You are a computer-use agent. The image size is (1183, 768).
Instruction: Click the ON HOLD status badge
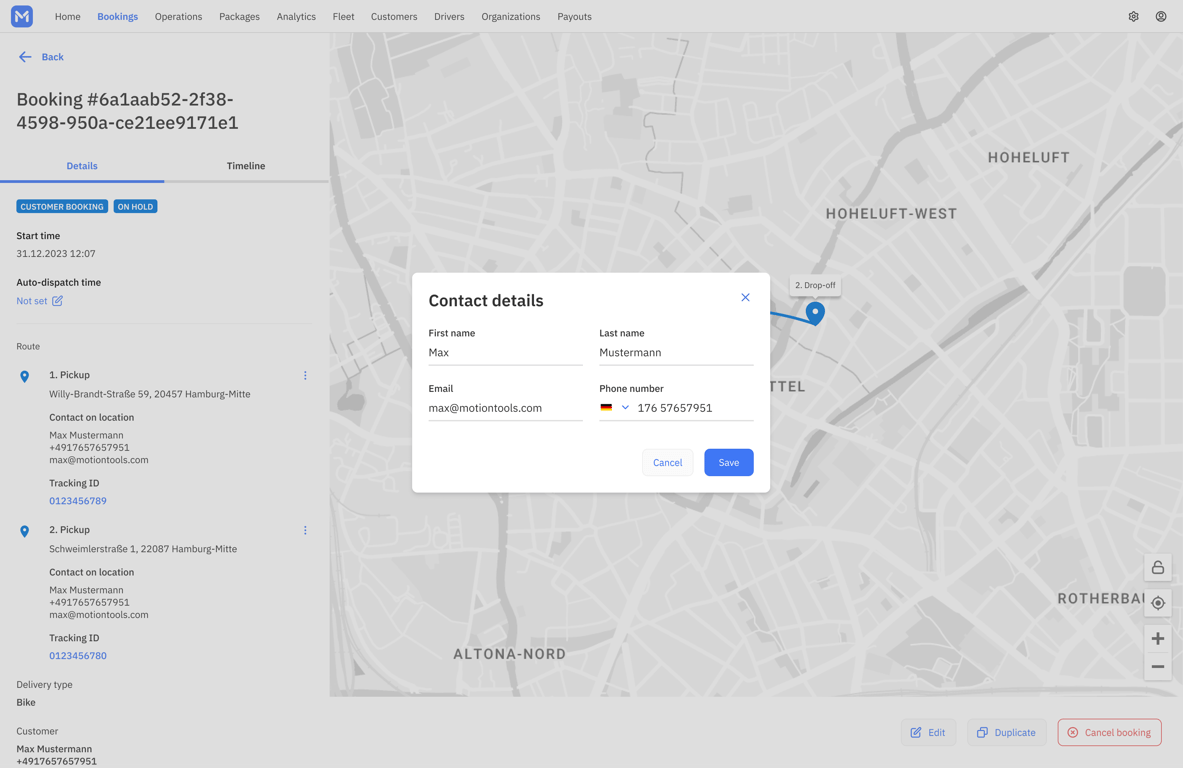pos(135,207)
